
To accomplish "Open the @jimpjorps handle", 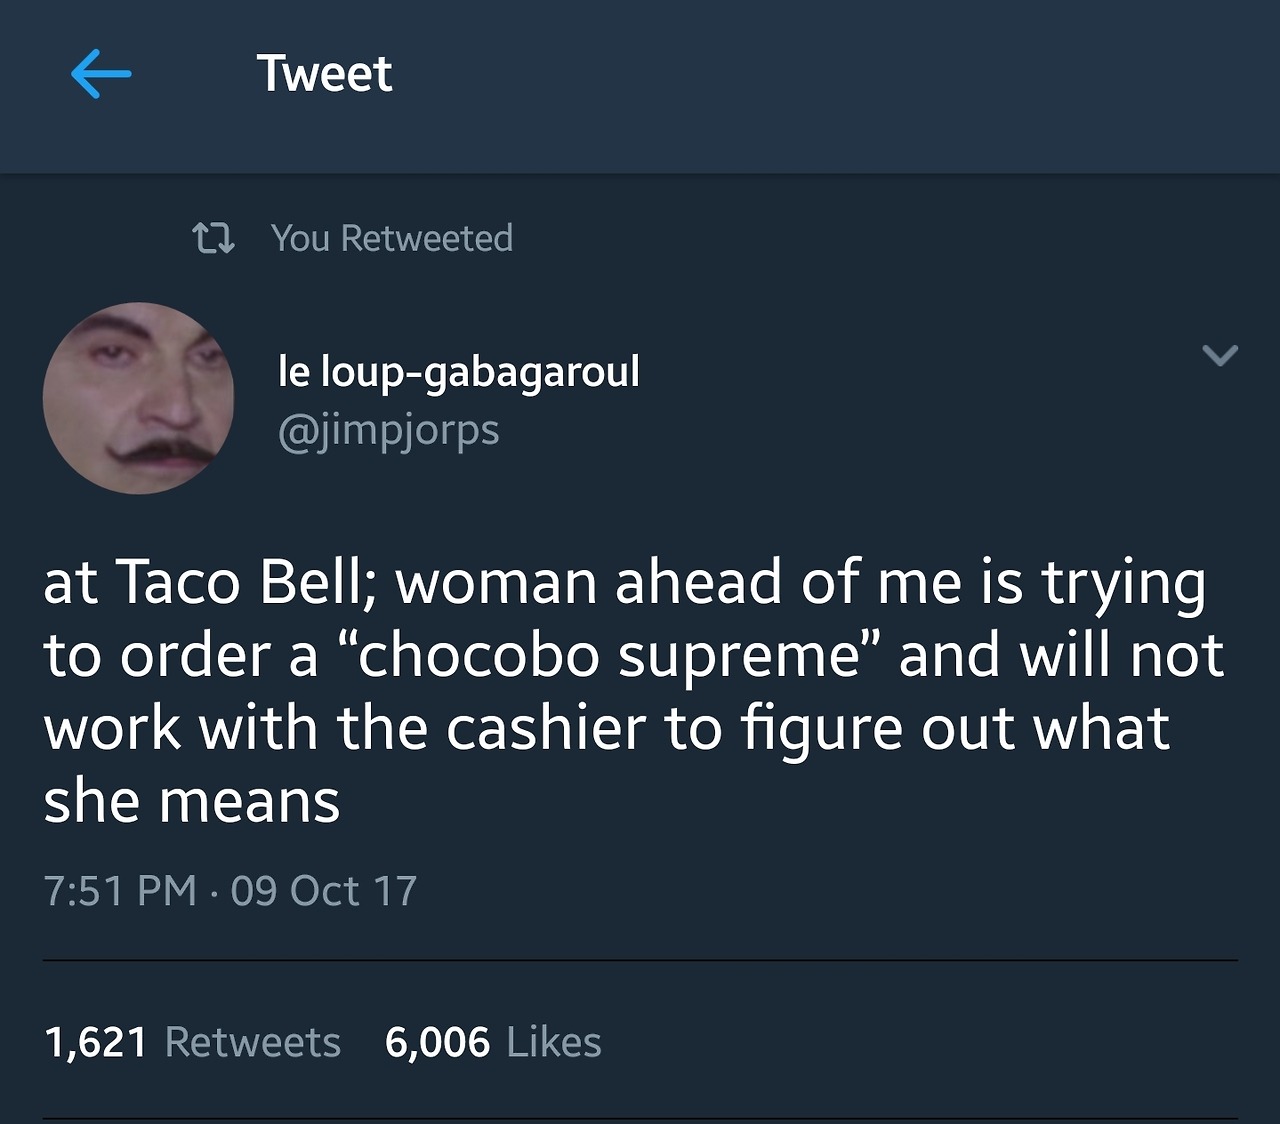I will [388, 430].
